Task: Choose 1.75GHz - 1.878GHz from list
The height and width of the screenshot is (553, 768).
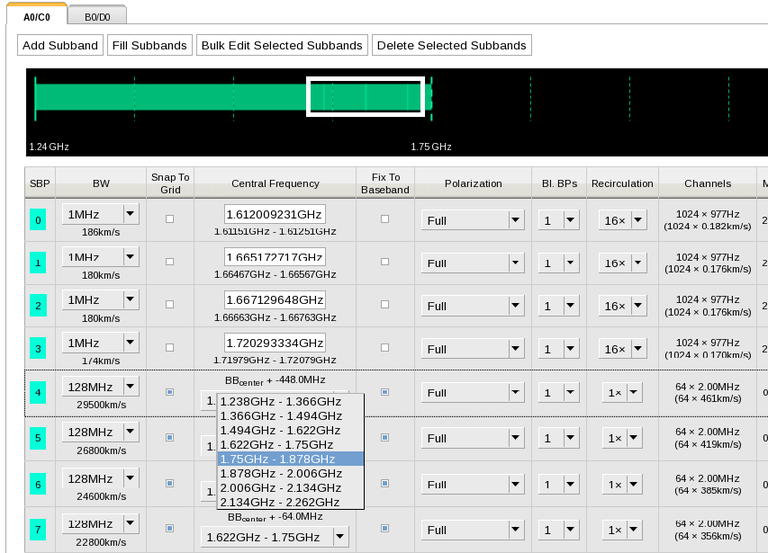Action: (x=290, y=459)
